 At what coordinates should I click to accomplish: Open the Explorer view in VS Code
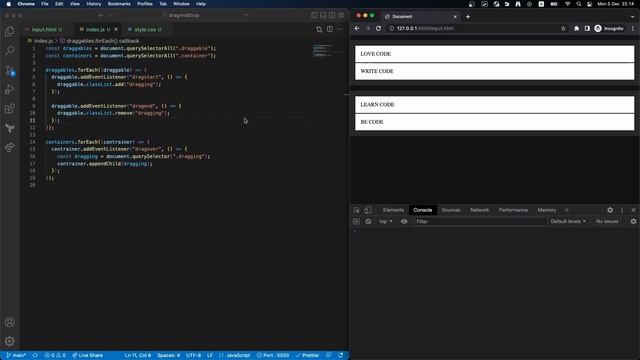10,31
